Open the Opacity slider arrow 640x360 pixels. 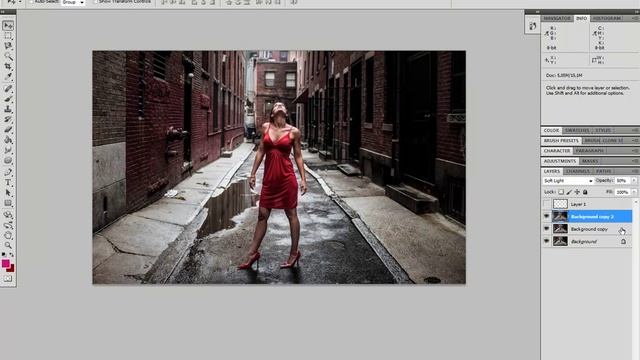click(x=634, y=180)
